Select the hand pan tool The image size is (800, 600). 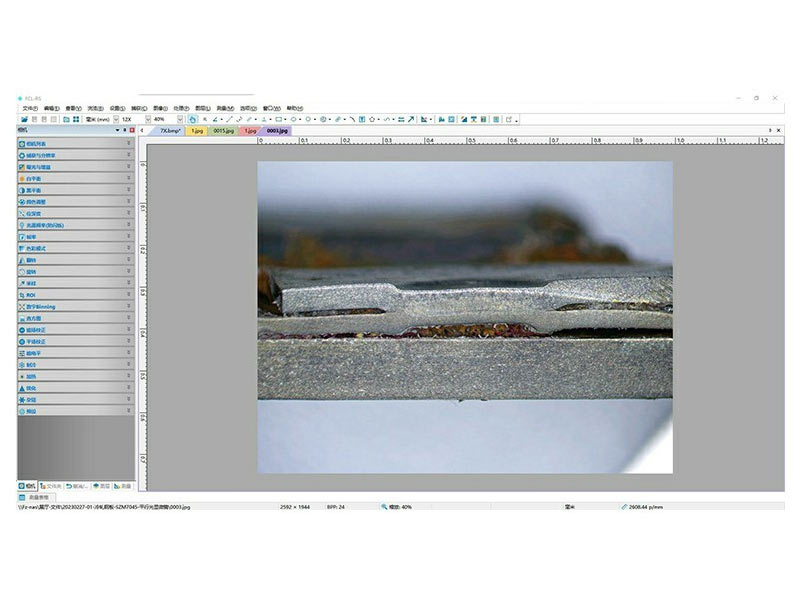pos(193,119)
